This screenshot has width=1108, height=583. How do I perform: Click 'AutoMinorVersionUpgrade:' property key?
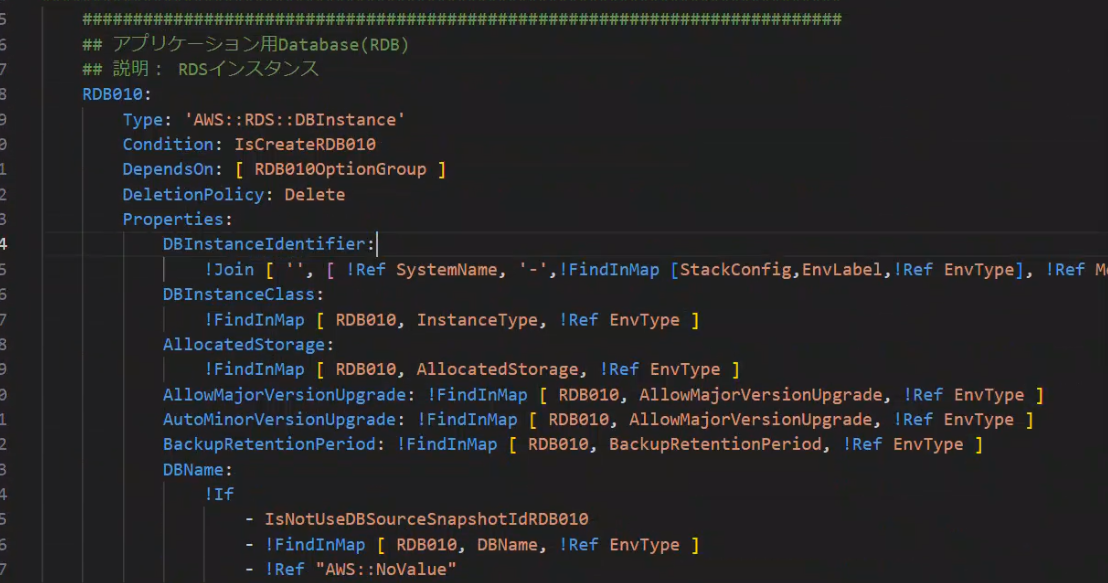283,420
